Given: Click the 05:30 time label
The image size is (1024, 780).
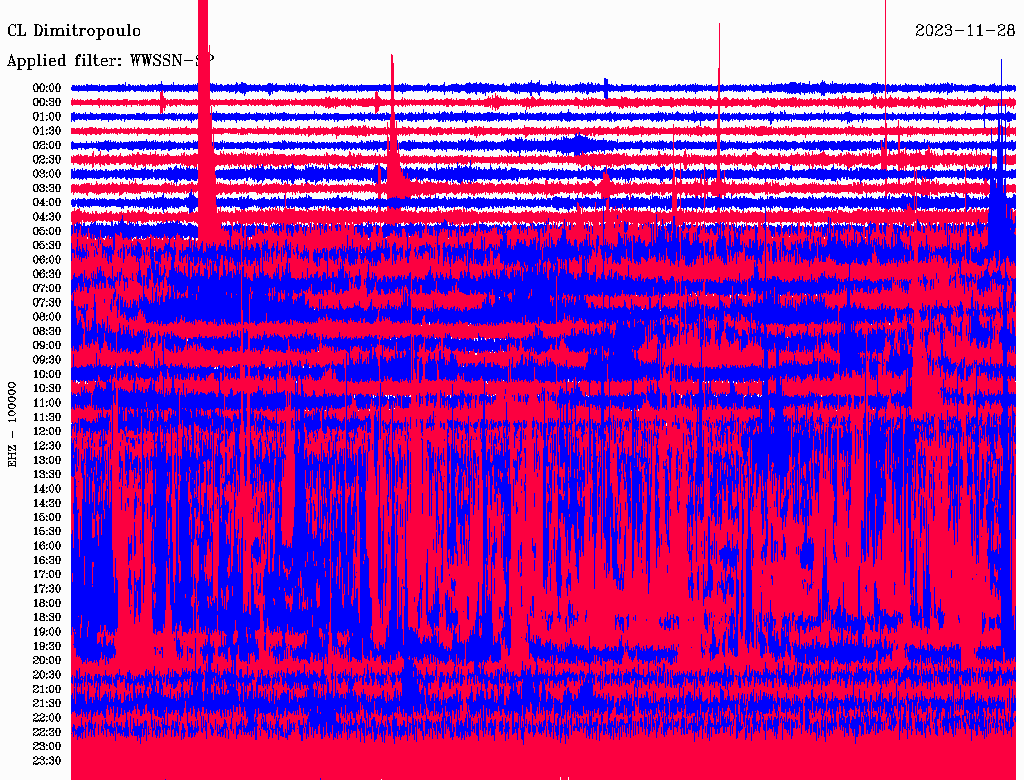Looking at the screenshot, I should tap(48, 245).
